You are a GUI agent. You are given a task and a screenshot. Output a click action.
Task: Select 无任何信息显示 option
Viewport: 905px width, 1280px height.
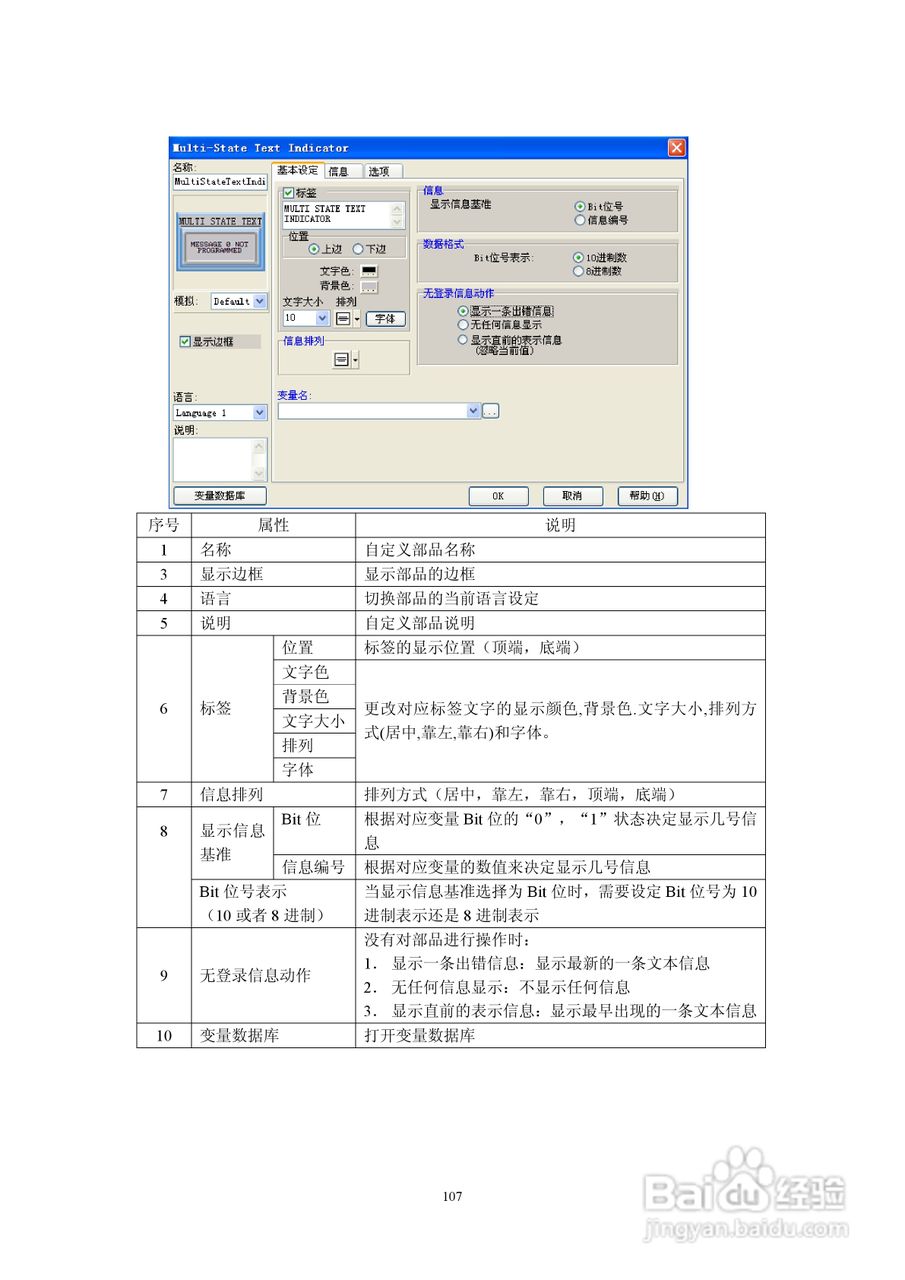point(463,324)
